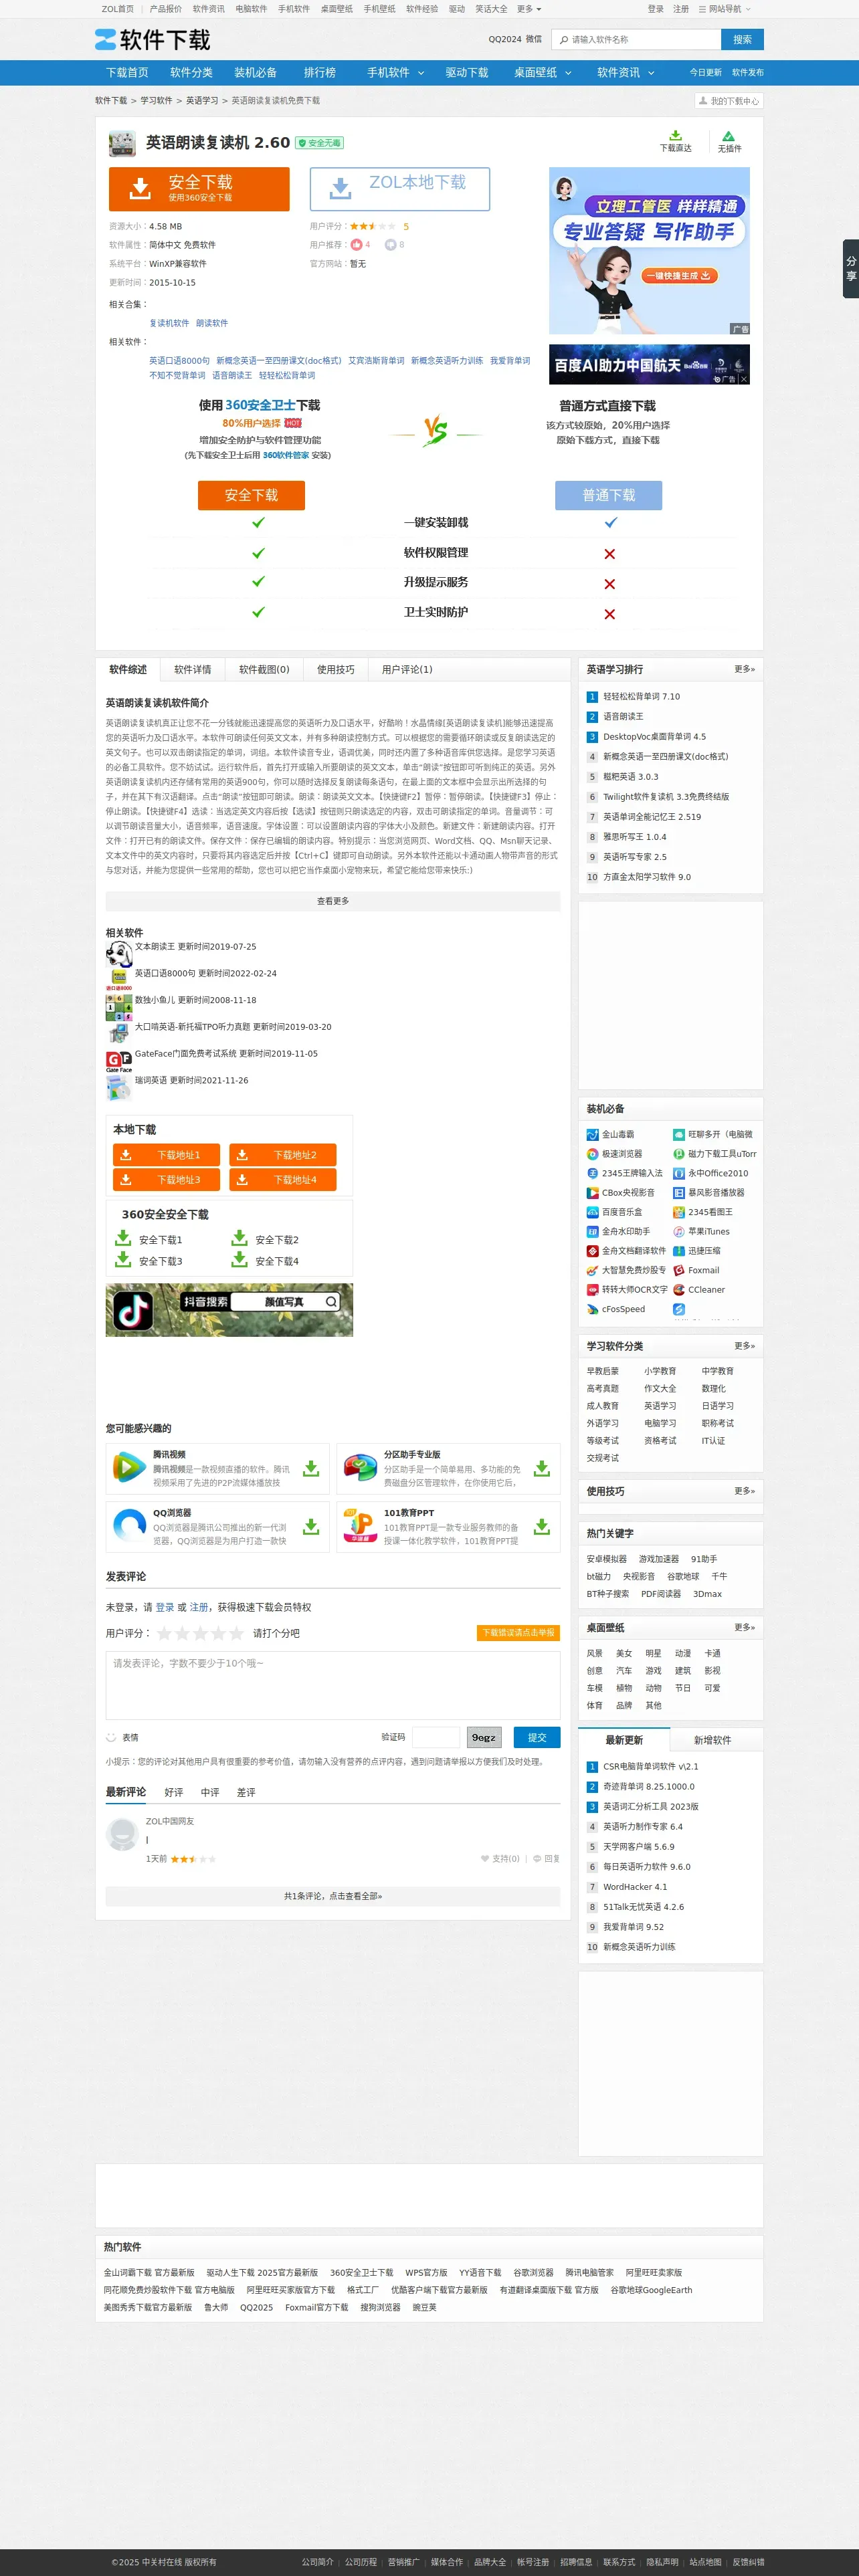Click the blue 普通下载 button

[x=609, y=495]
